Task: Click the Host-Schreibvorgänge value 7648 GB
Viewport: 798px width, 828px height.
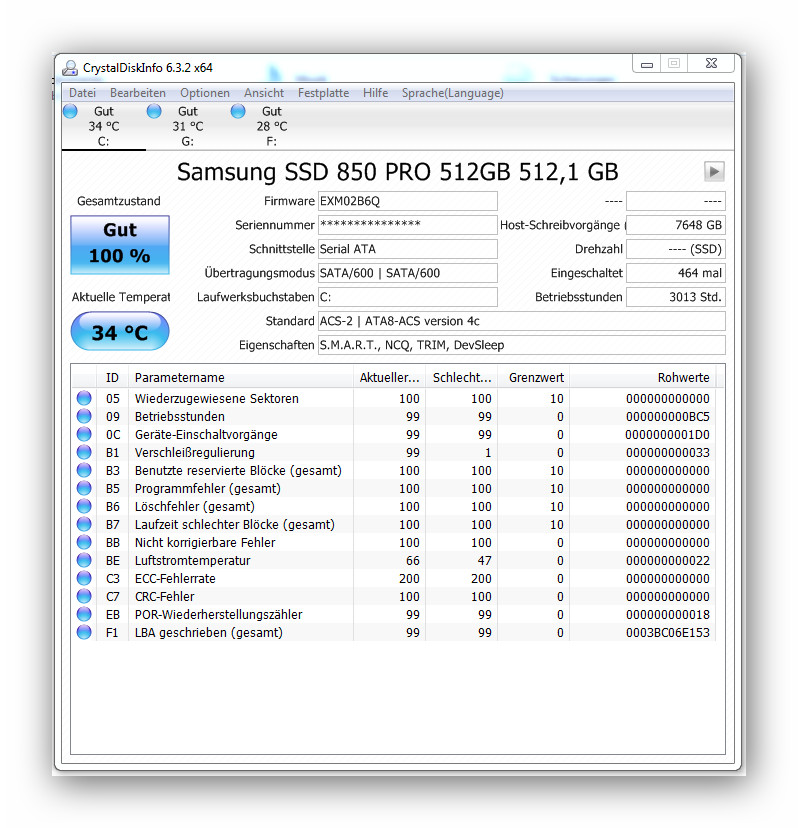Action: coord(676,225)
